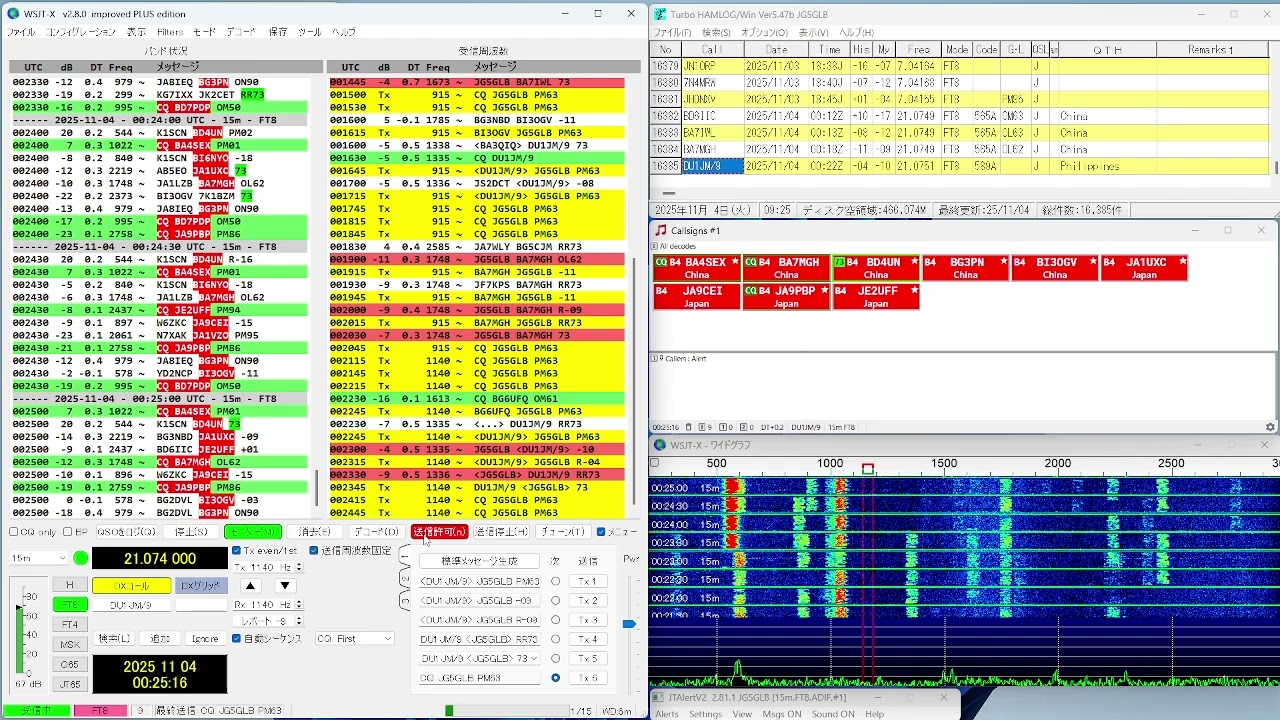Uncheck the Tx even/1st checkbox
This screenshot has width=1280, height=720.
coord(237,550)
